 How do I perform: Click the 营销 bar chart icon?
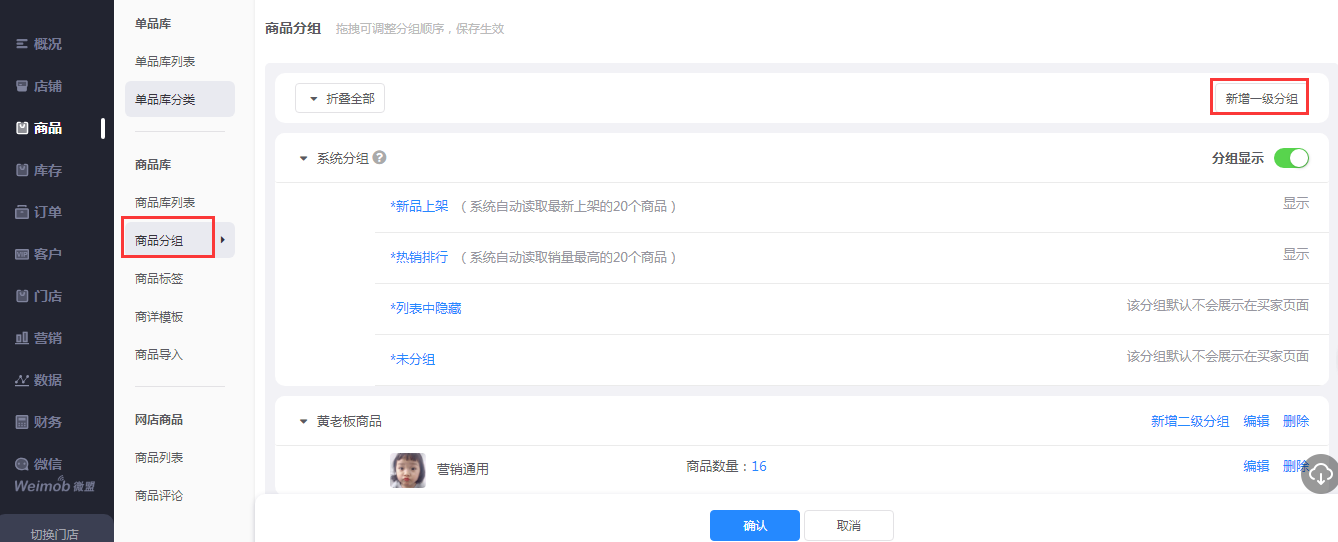pyautogui.click(x=22, y=338)
